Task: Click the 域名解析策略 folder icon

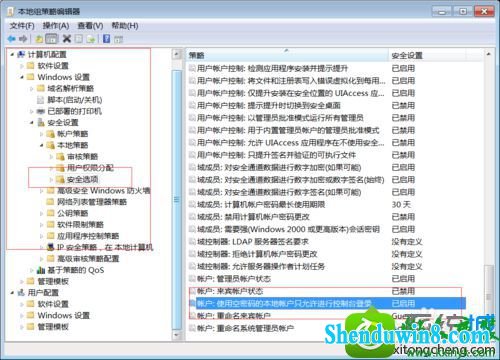Action: (41, 88)
